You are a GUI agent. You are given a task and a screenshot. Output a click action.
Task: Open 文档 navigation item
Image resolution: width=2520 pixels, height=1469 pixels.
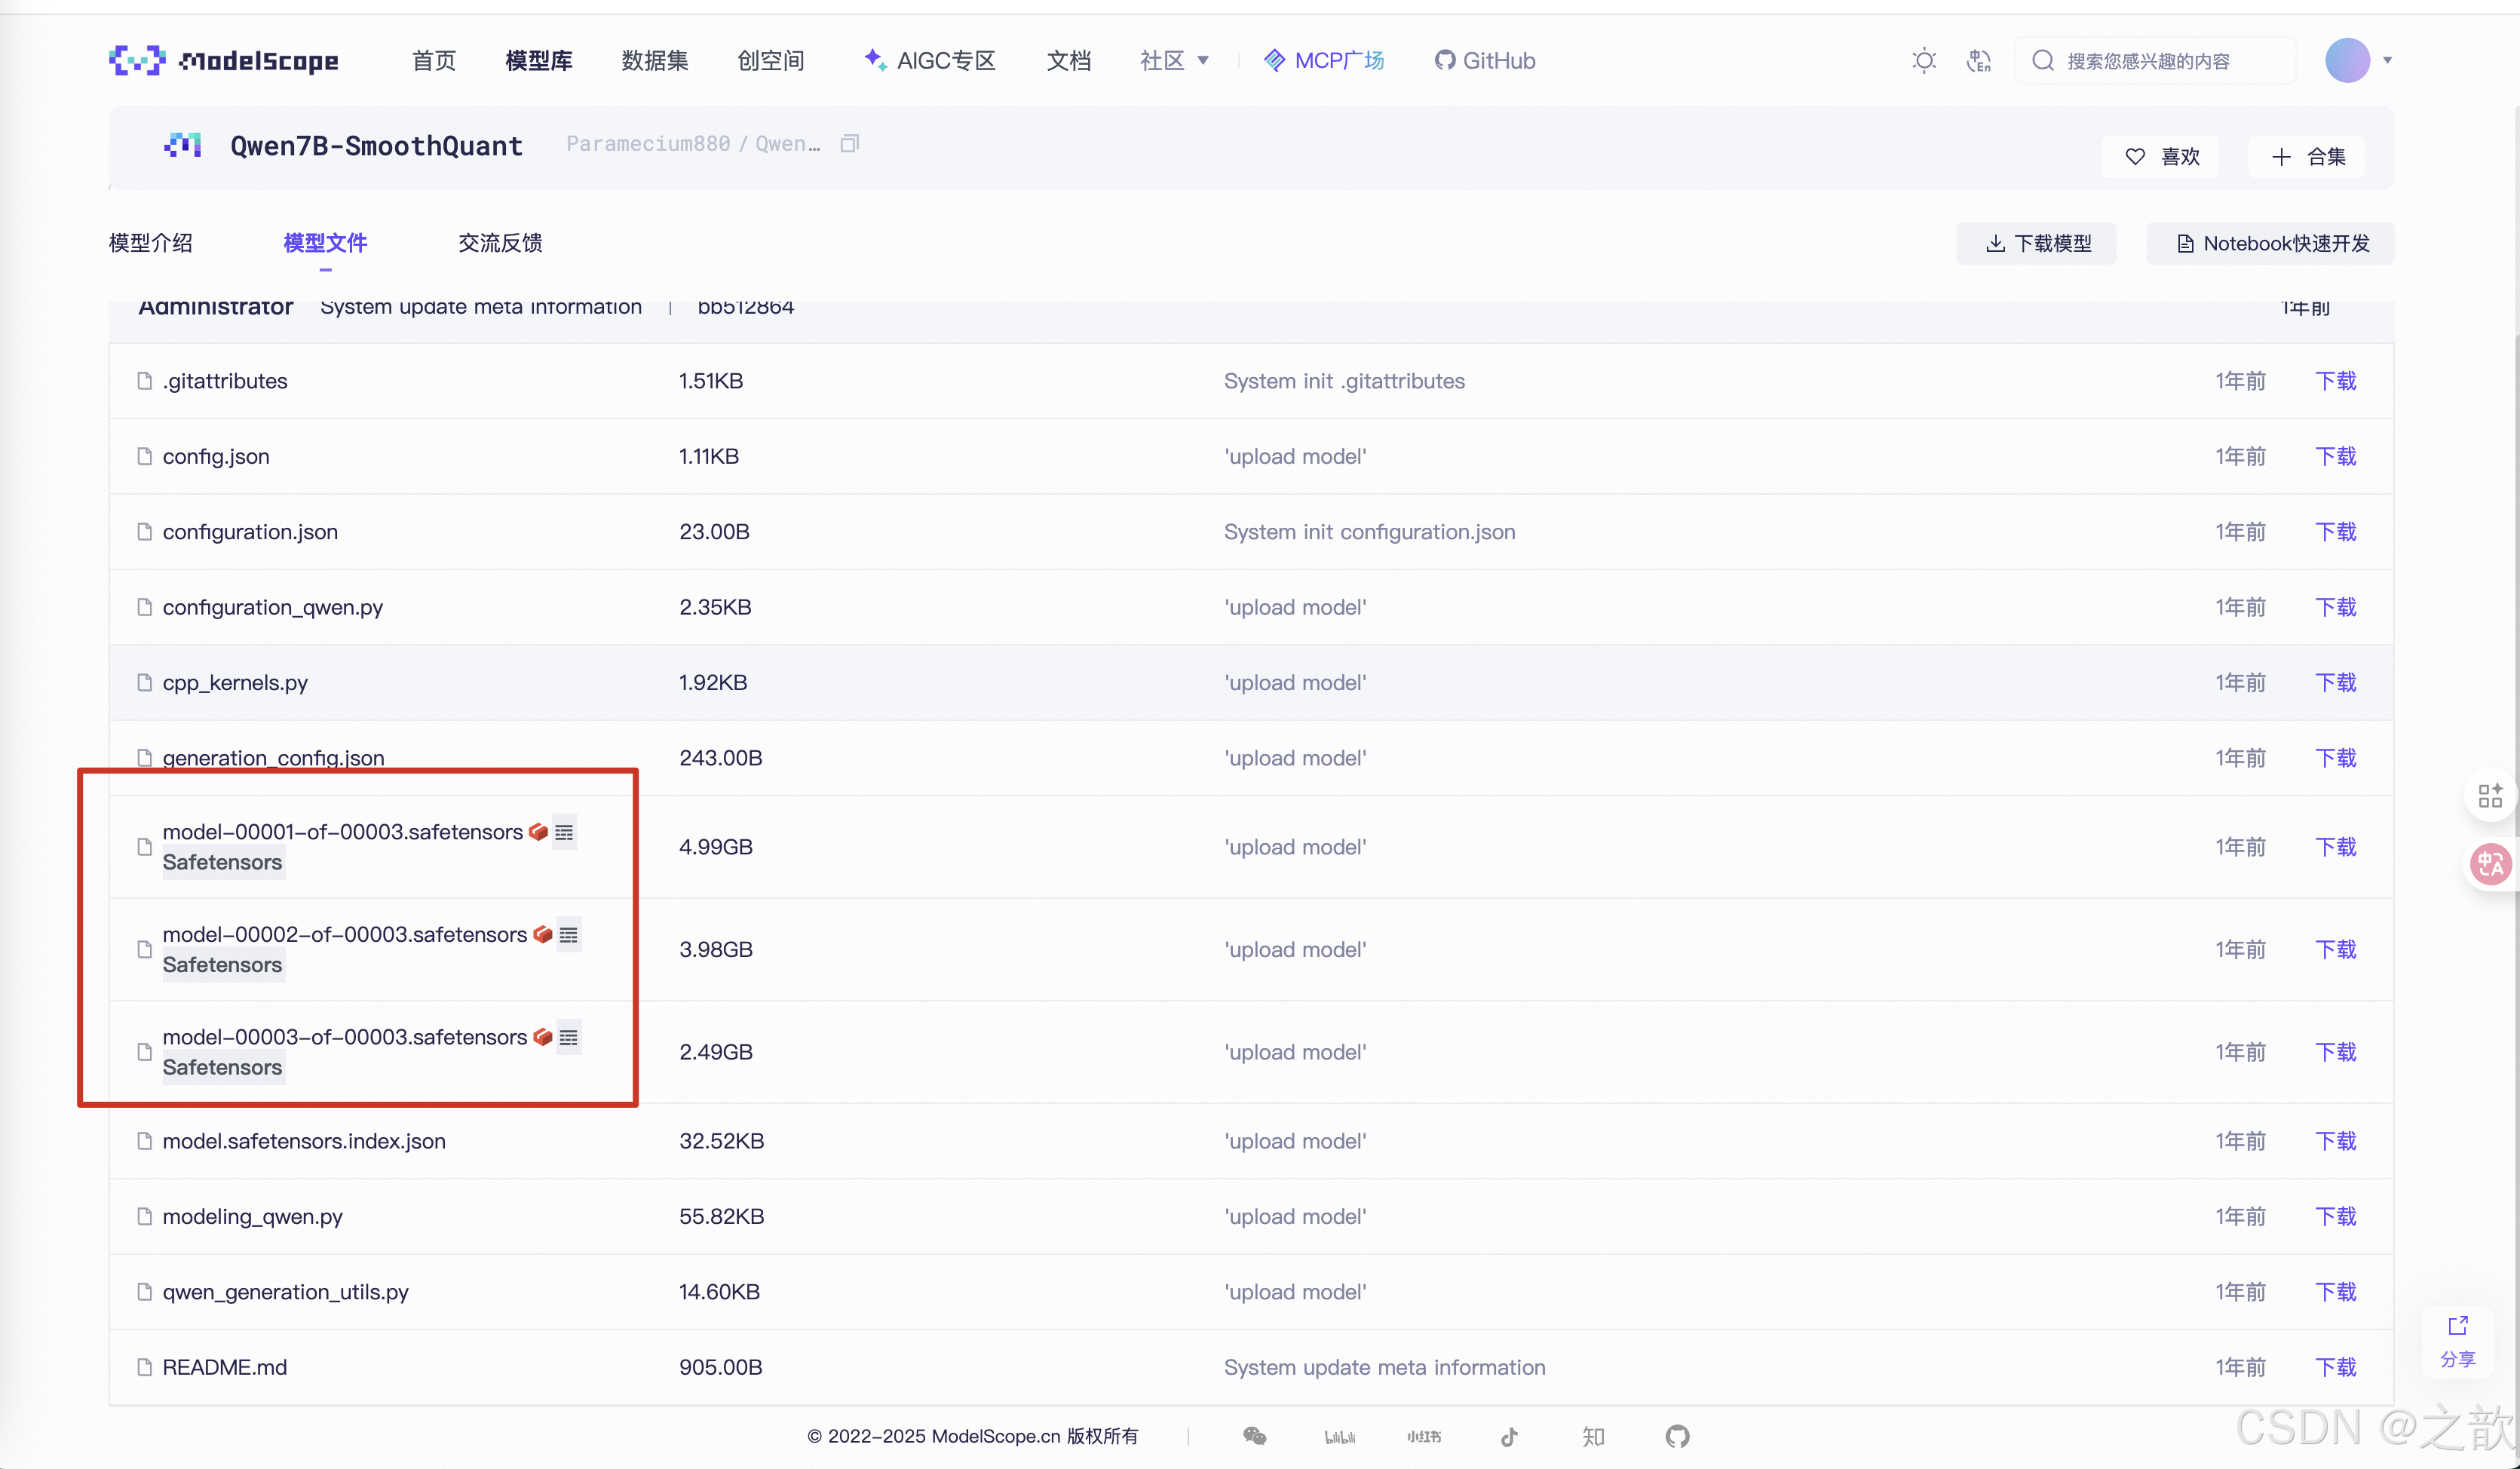pyautogui.click(x=1069, y=60)
